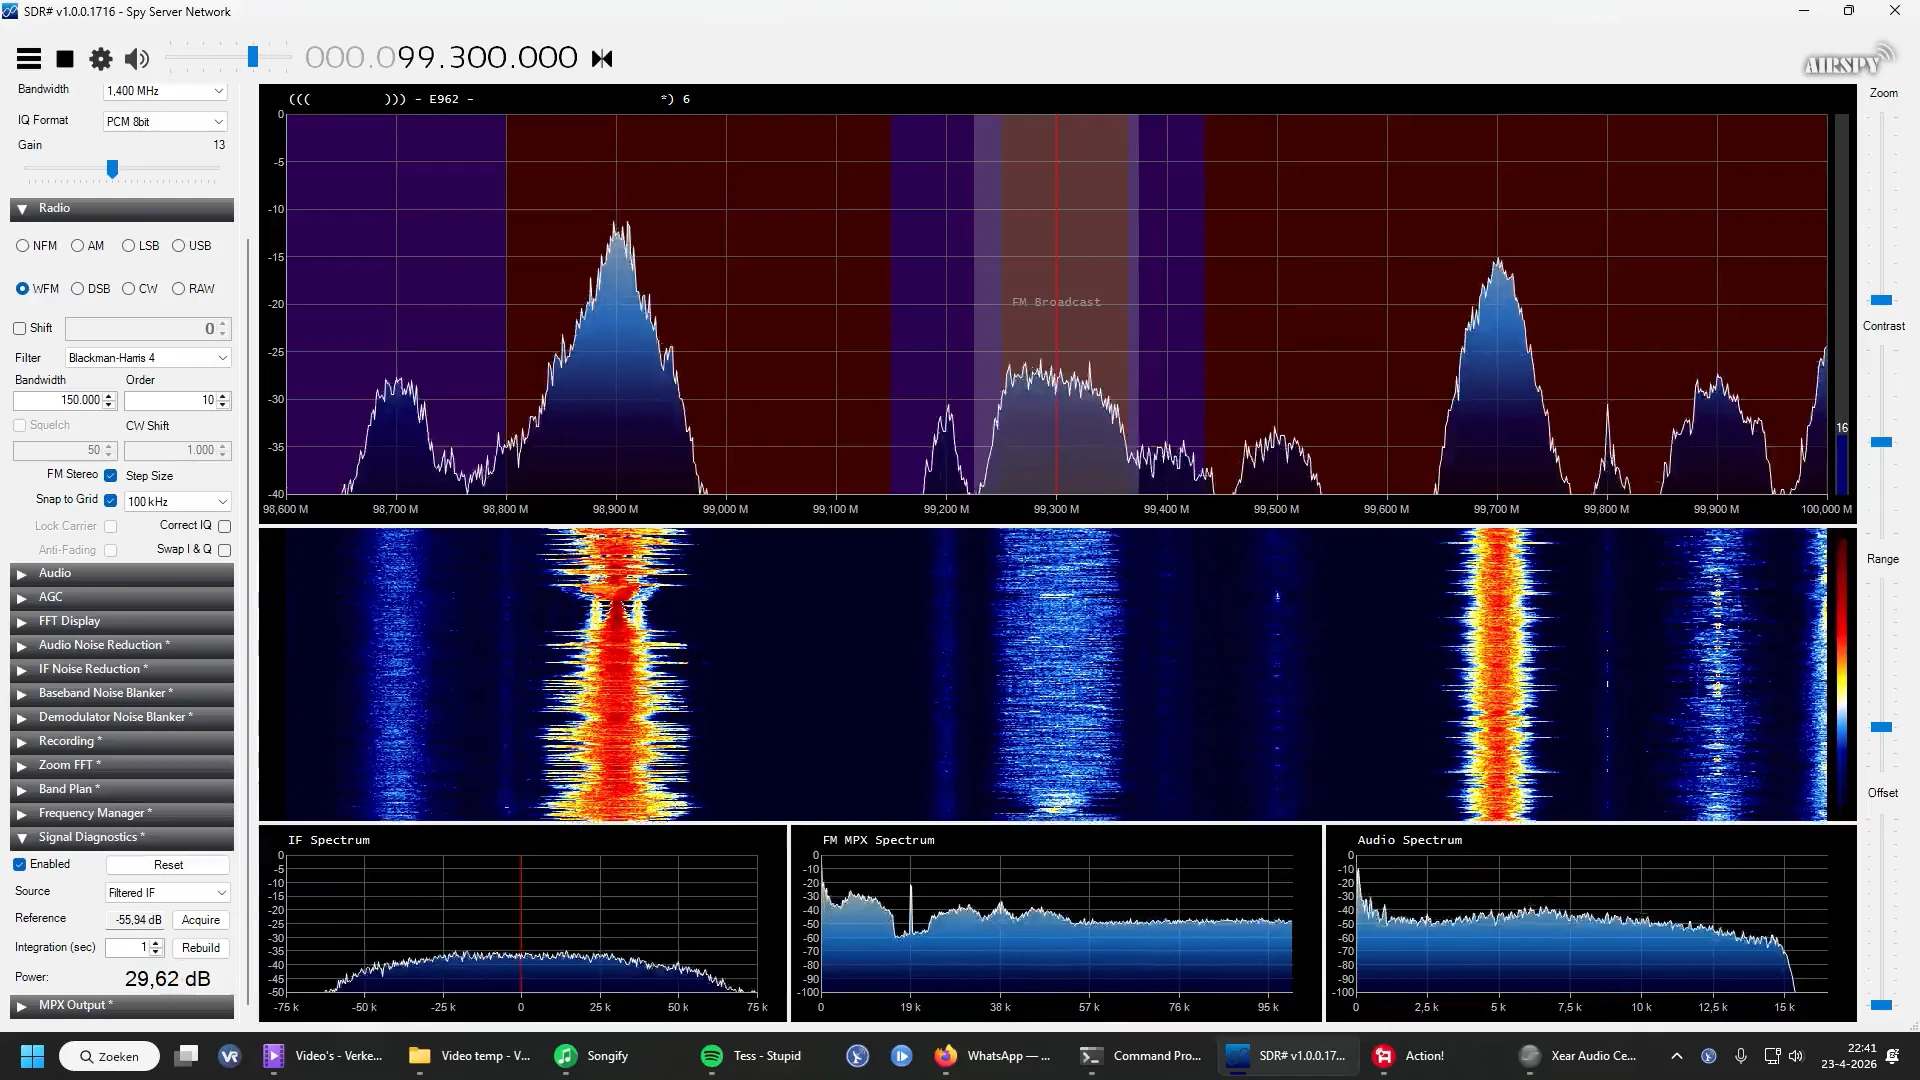
Task: Click the Contrast slider handle
Action: pyautogui.click(x=1881, y=442)
